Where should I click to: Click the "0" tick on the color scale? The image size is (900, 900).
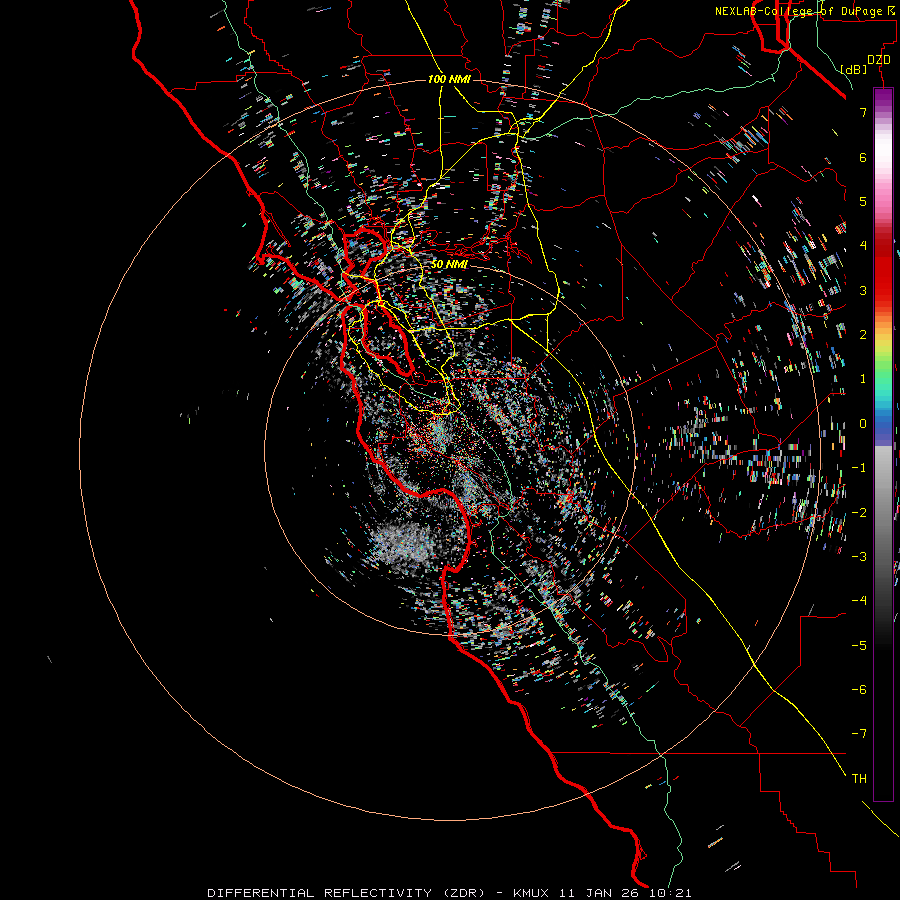863,424
